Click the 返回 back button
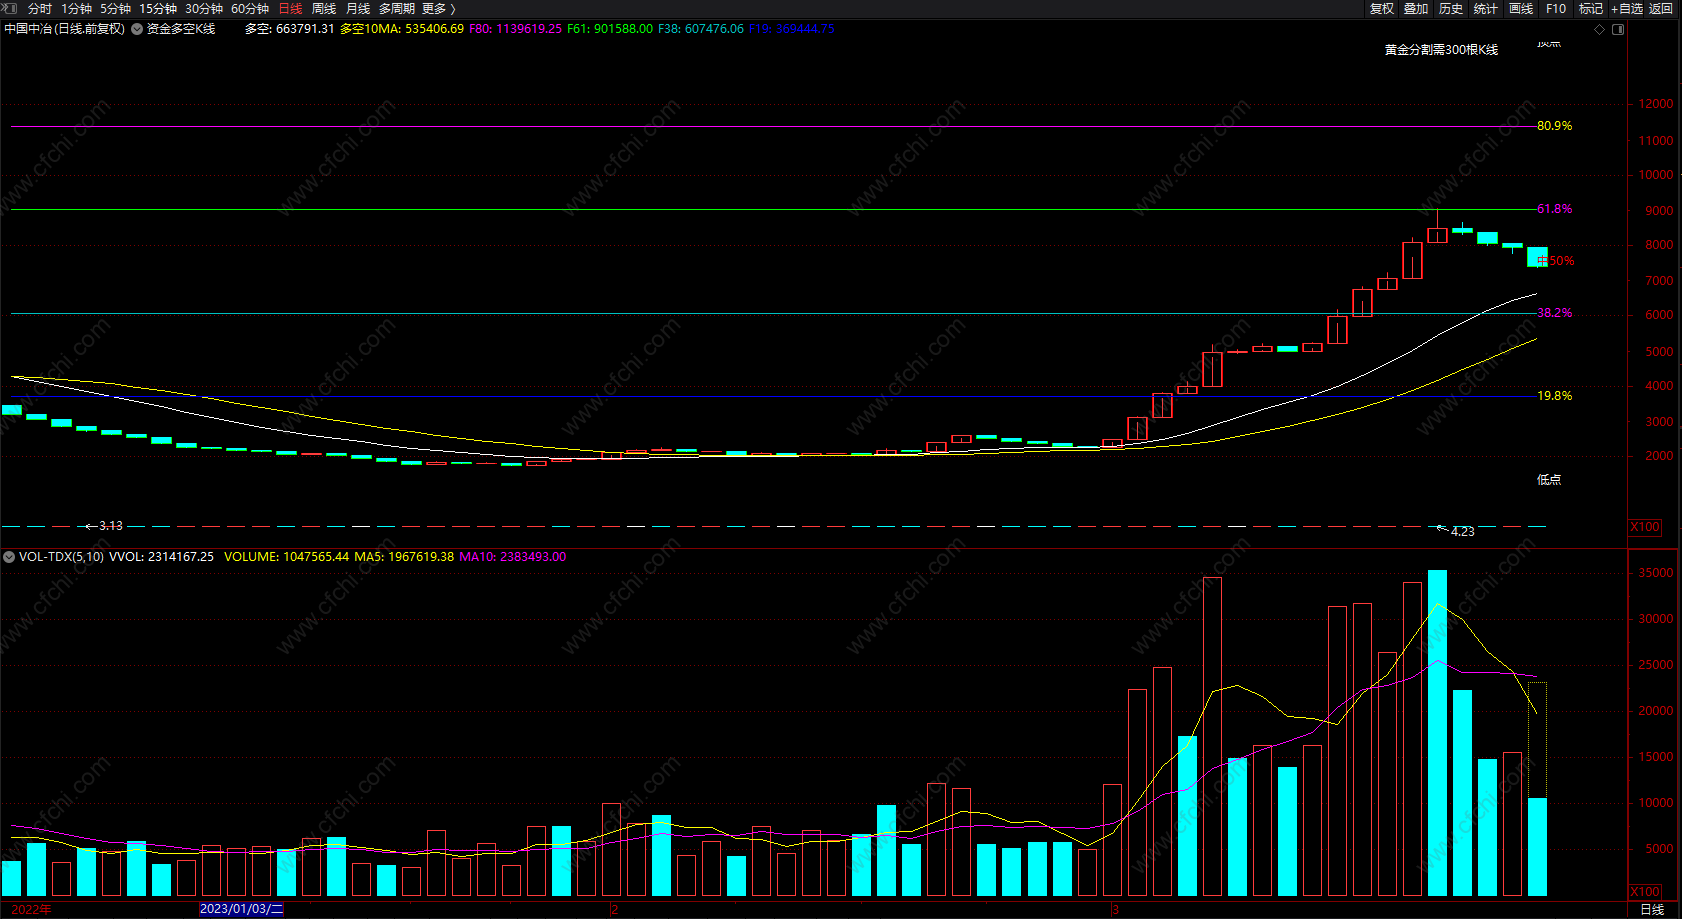This screenshot has width=1682, height=919. (x=1661, y=9)
